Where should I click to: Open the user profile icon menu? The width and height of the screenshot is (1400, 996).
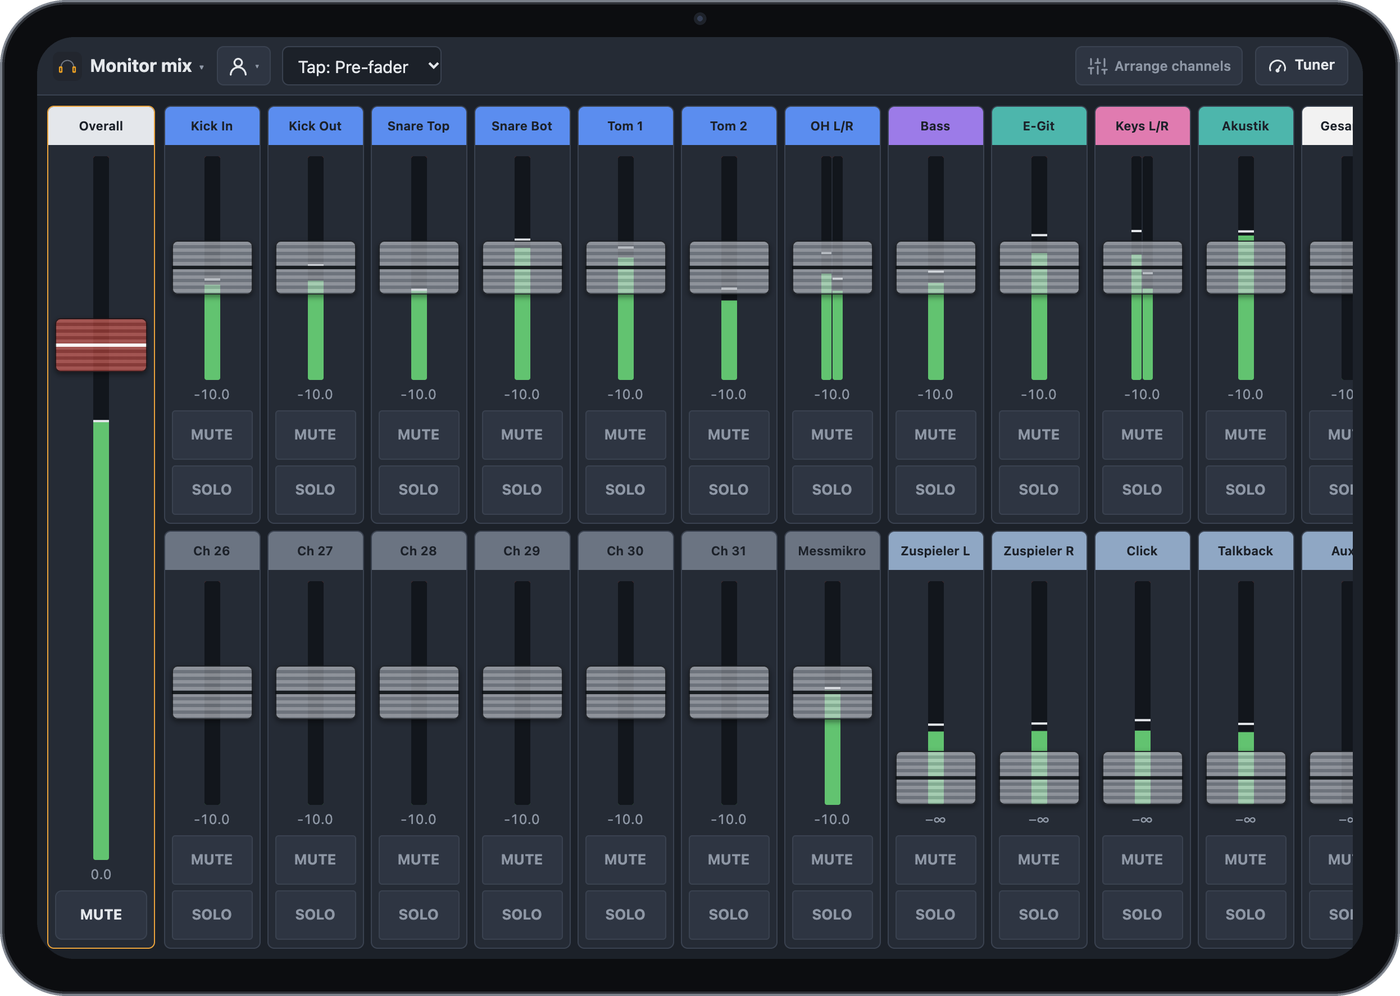click(x=244, y=66)
